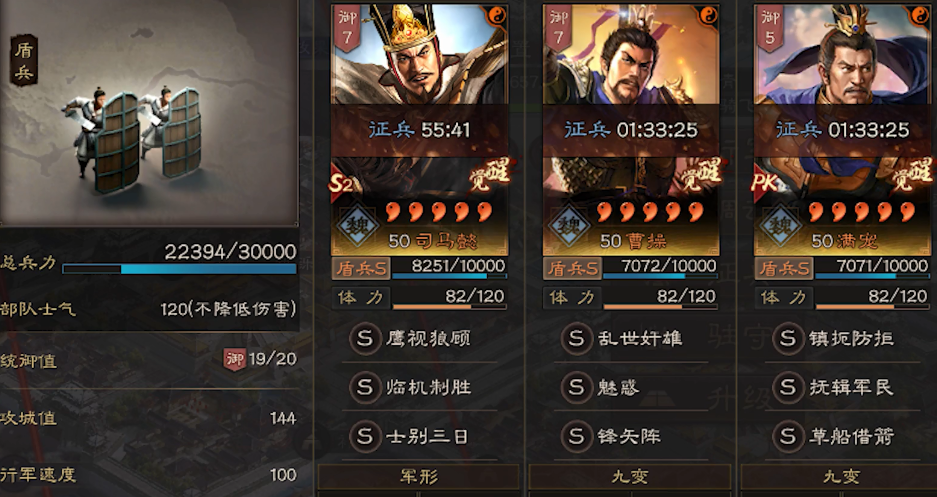Click the yin-yang icon on Sima Yi's card

(x=497, y=16)
